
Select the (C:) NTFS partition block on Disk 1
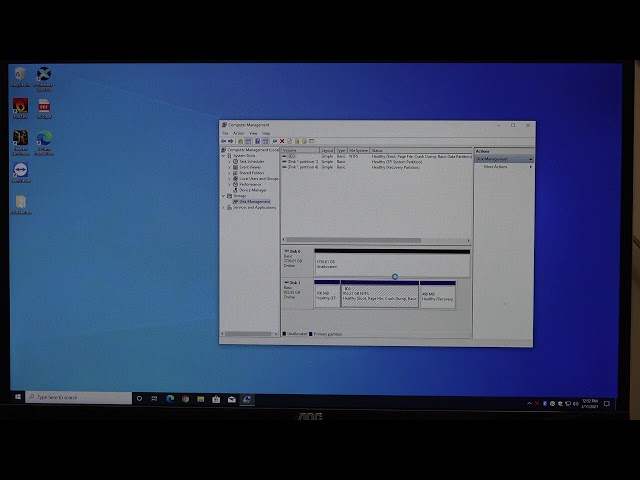(380, 294)
